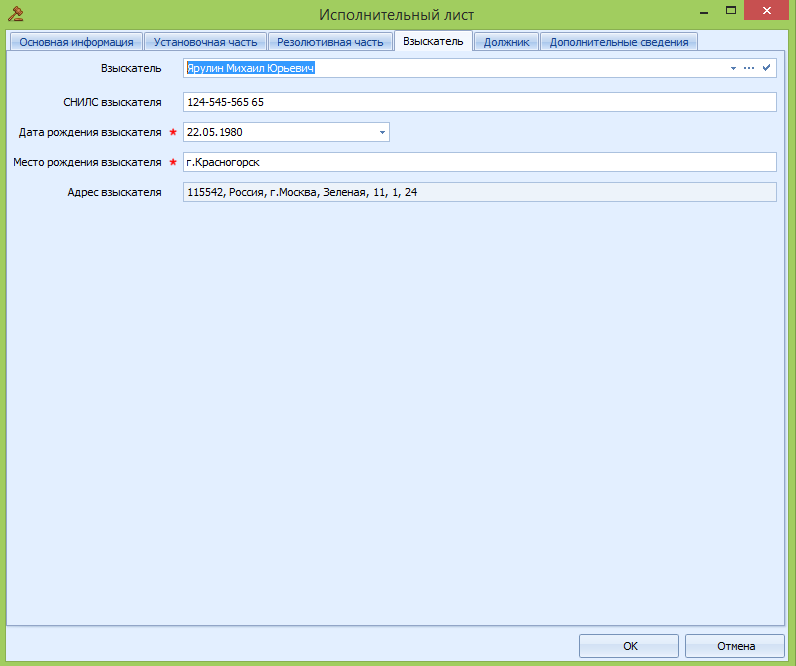
Task: Click the Исполнительный лист window title
Action: coord(396,15)
